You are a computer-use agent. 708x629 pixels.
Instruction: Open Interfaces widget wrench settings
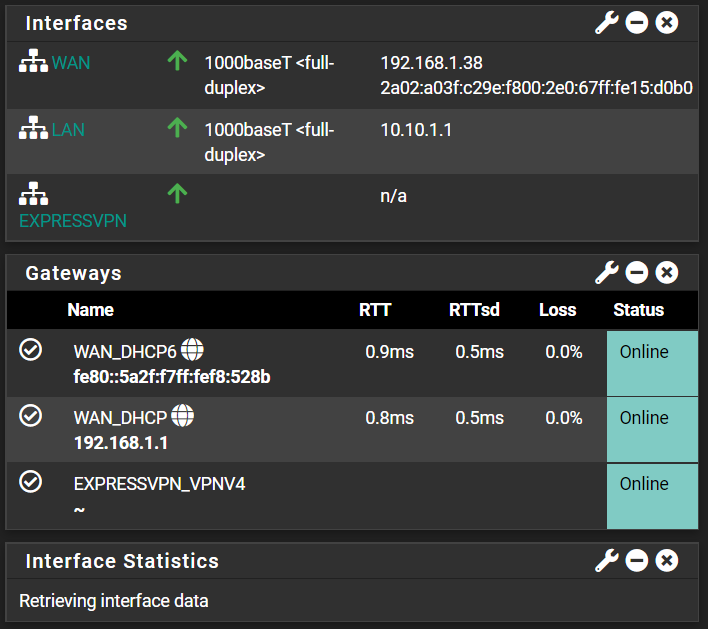pos(606,23)
